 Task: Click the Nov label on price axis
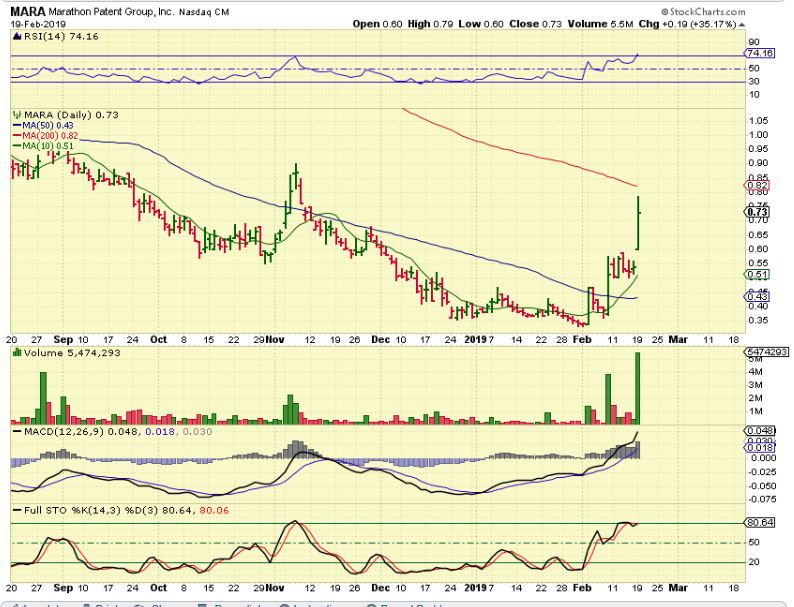pyautogui.click(x=275, y=340)
